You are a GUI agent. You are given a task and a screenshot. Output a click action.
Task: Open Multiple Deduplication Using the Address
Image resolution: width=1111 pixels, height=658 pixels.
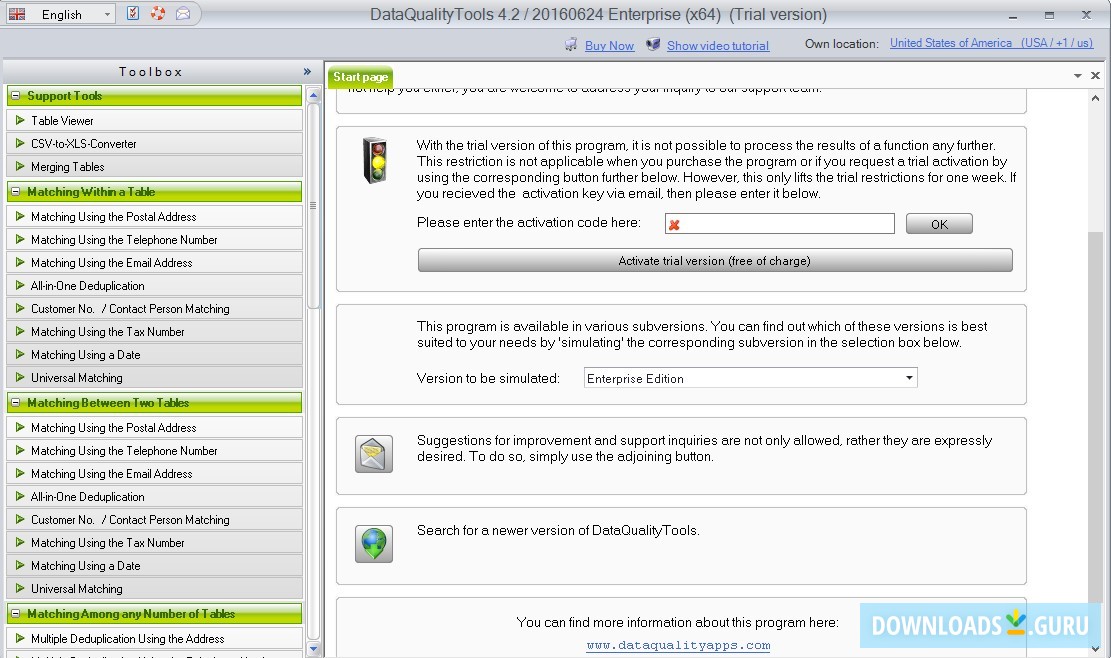coord(154,639)
